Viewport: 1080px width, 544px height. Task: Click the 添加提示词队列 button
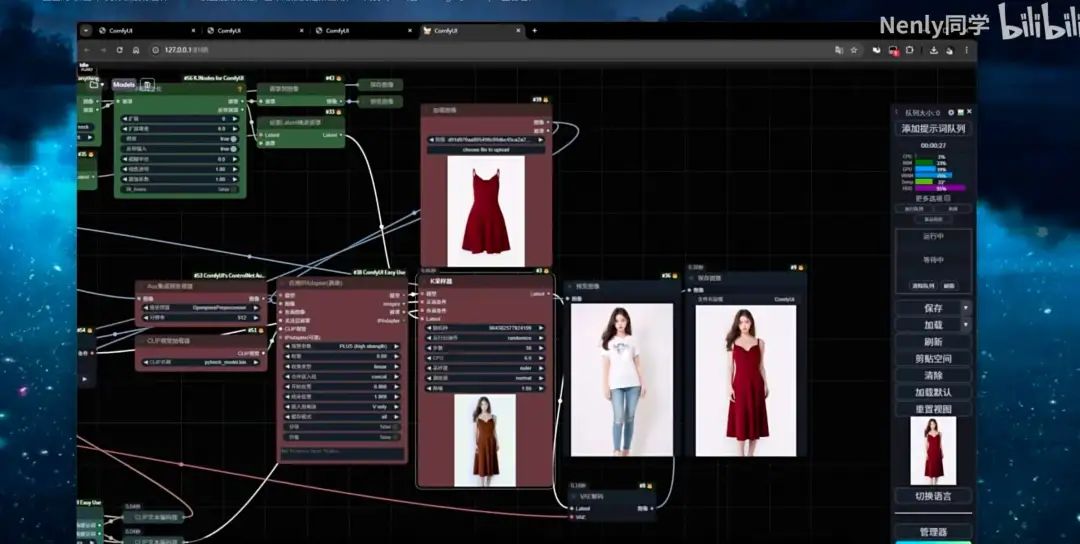click(933, 129)
